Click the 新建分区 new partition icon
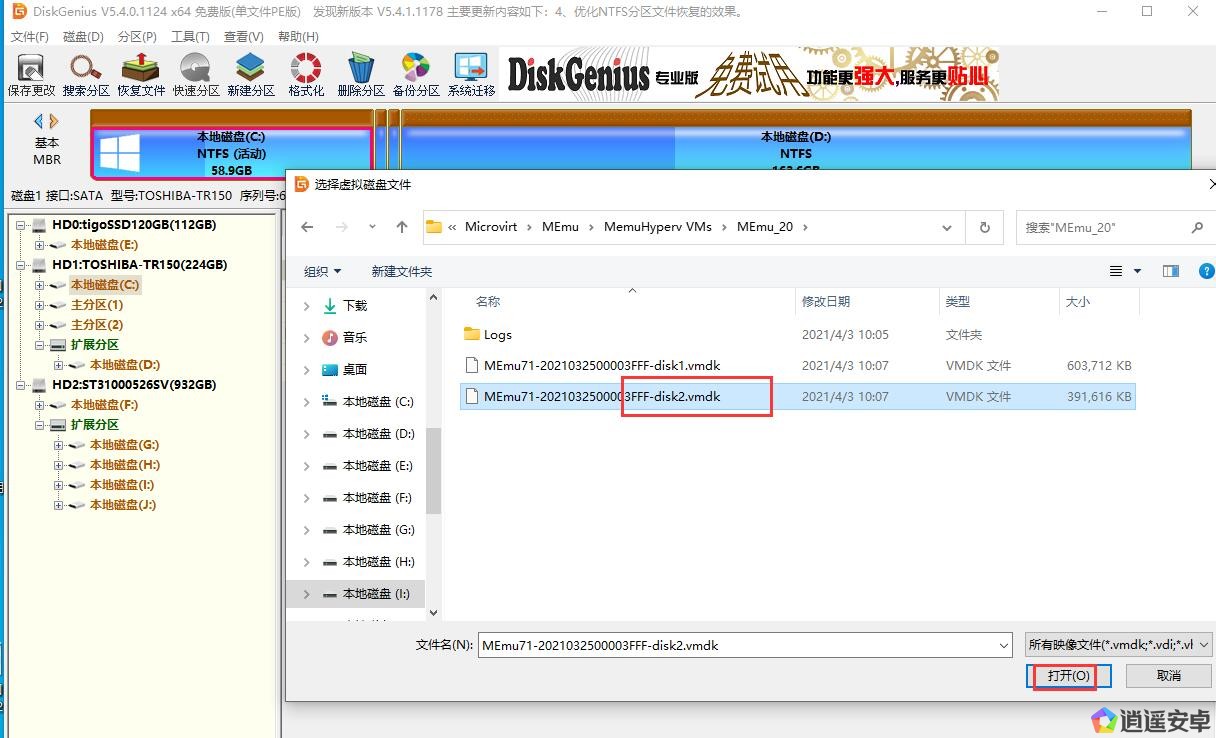This screenshot has width=1216, height=738. click(250, 74)
